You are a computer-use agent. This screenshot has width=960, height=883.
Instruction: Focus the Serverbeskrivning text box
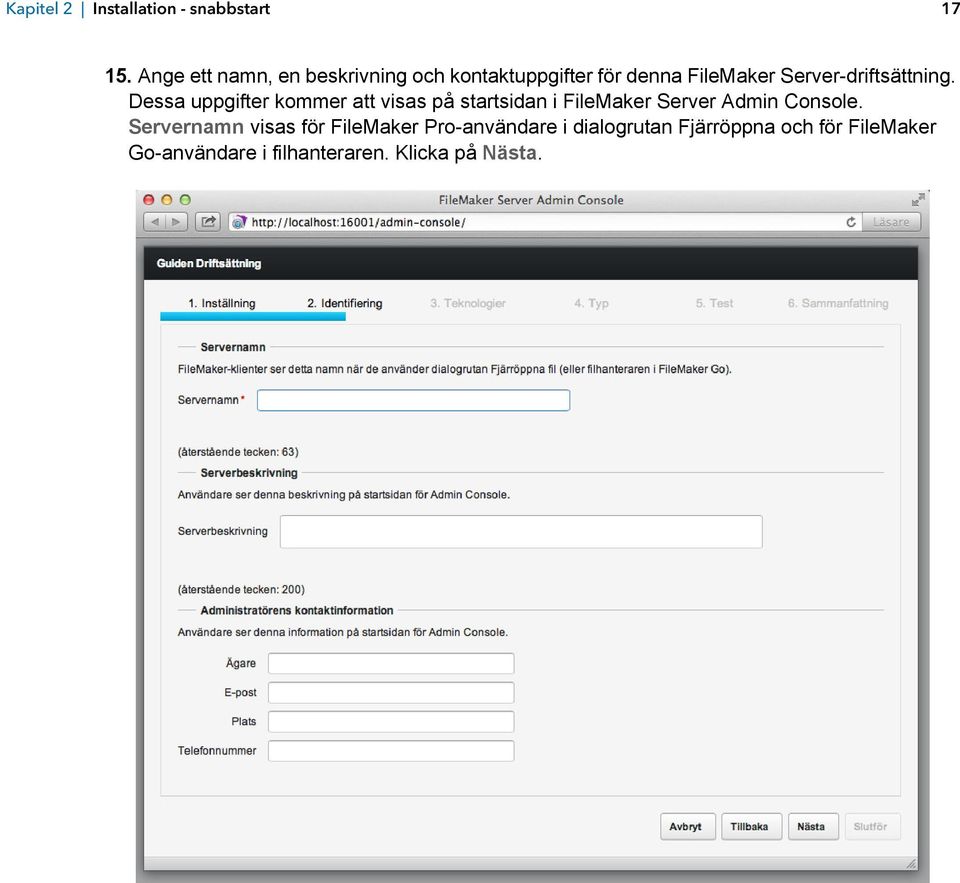coord(521,532)
